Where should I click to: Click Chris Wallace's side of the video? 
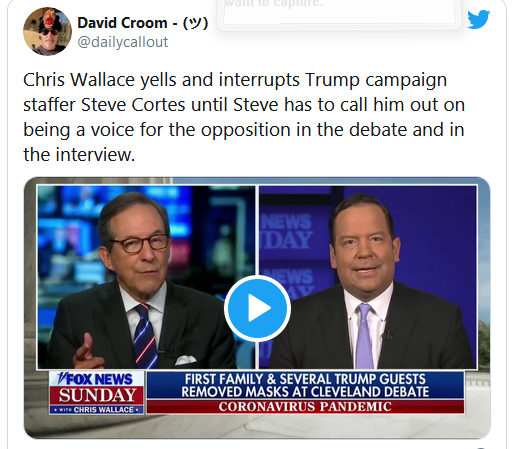coord(146,277)
